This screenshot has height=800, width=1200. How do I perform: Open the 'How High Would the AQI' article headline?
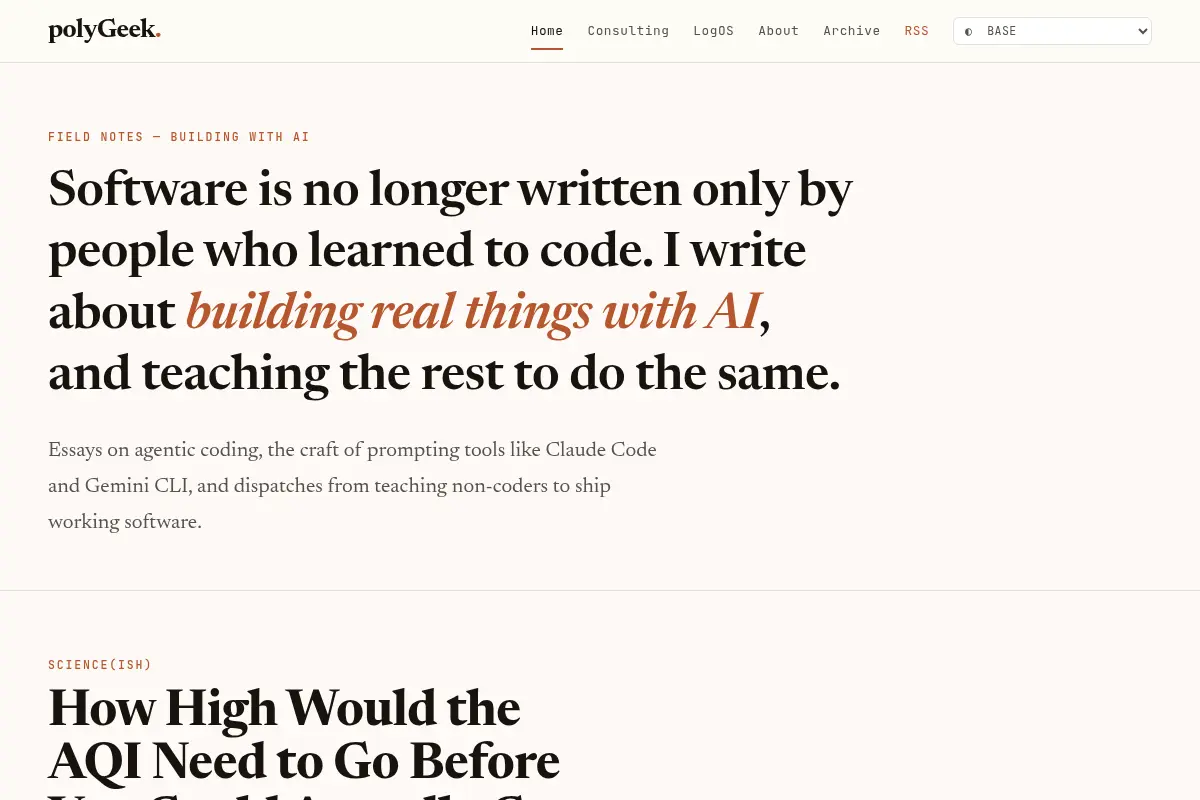tap(304, 742)
